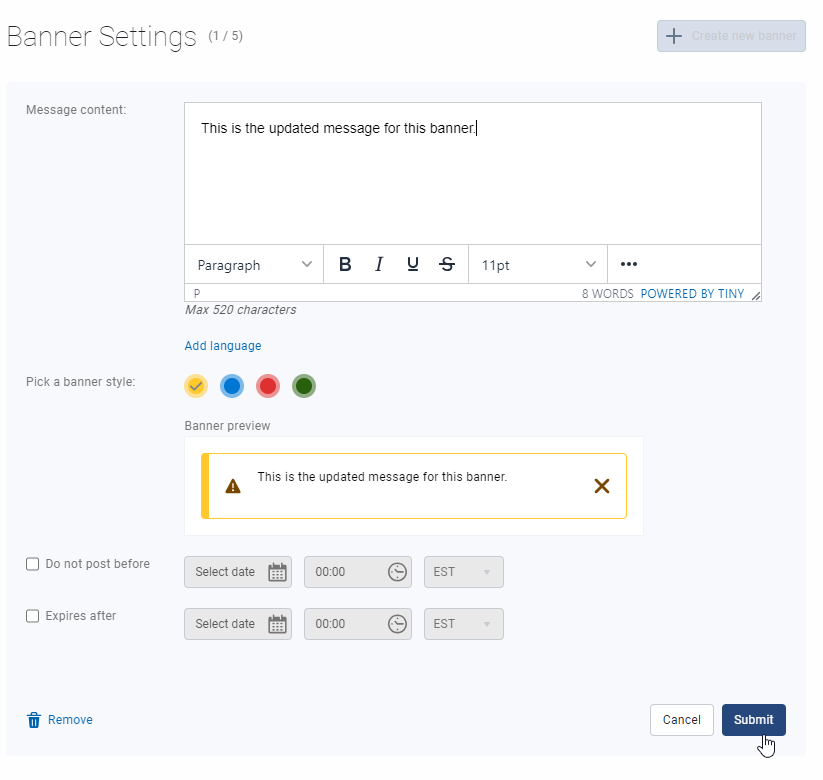Click the 'Create new banner' button
This screenshot has height=780, width=823.
pos(731,36)
